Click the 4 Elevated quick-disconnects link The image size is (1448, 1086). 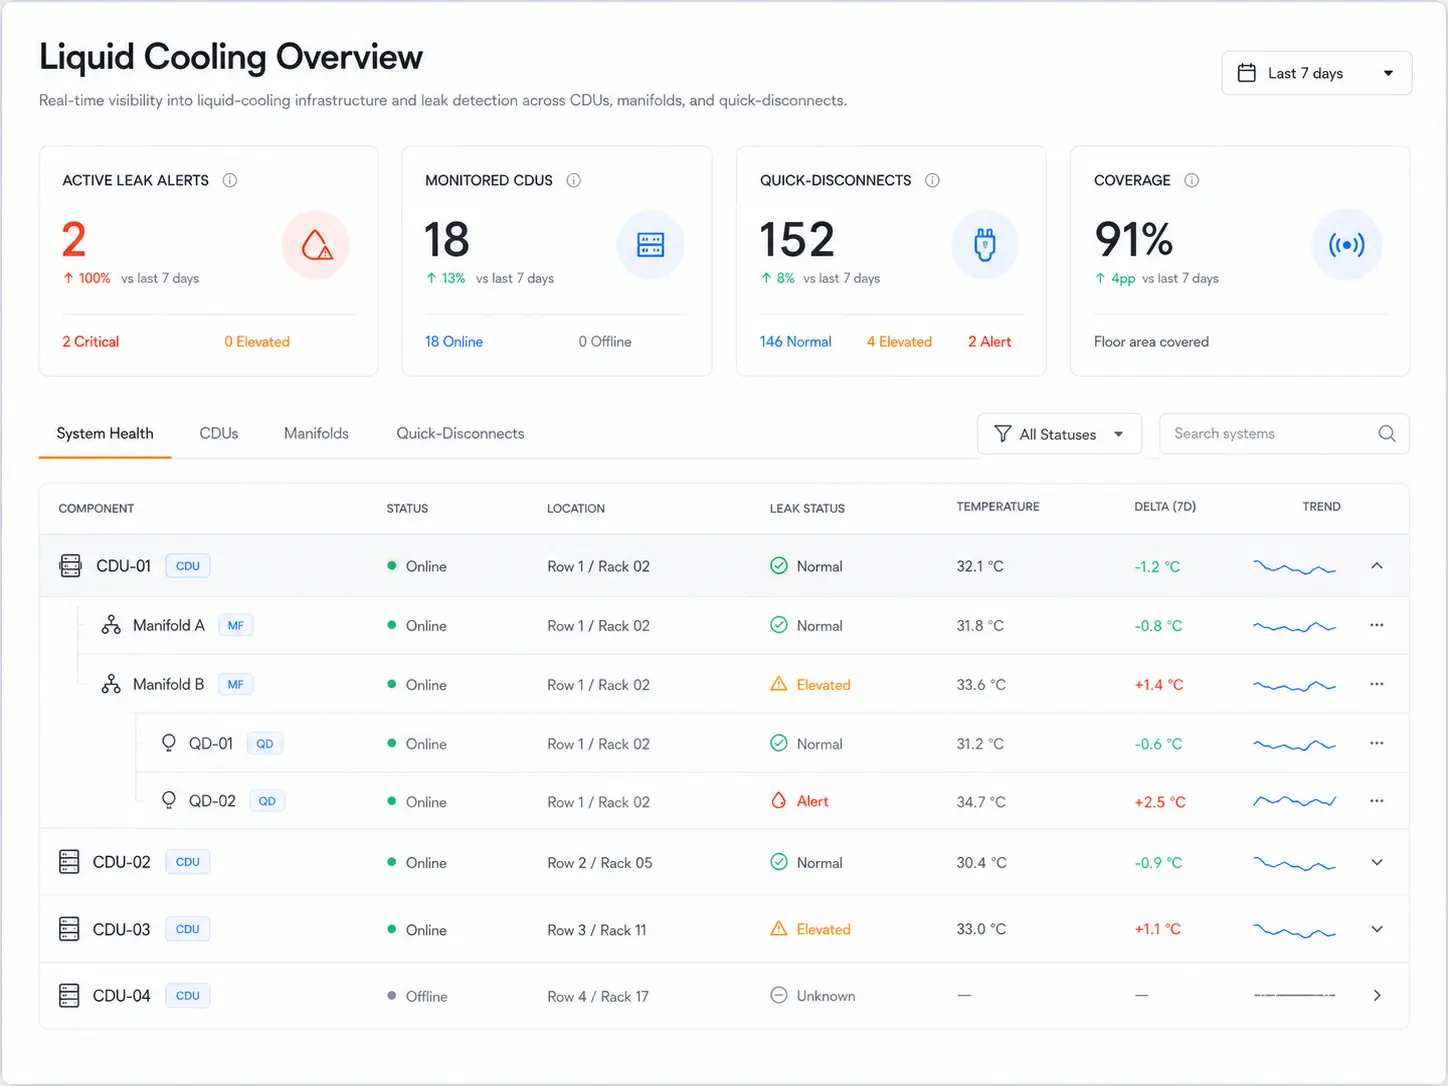tap(899, 341)
